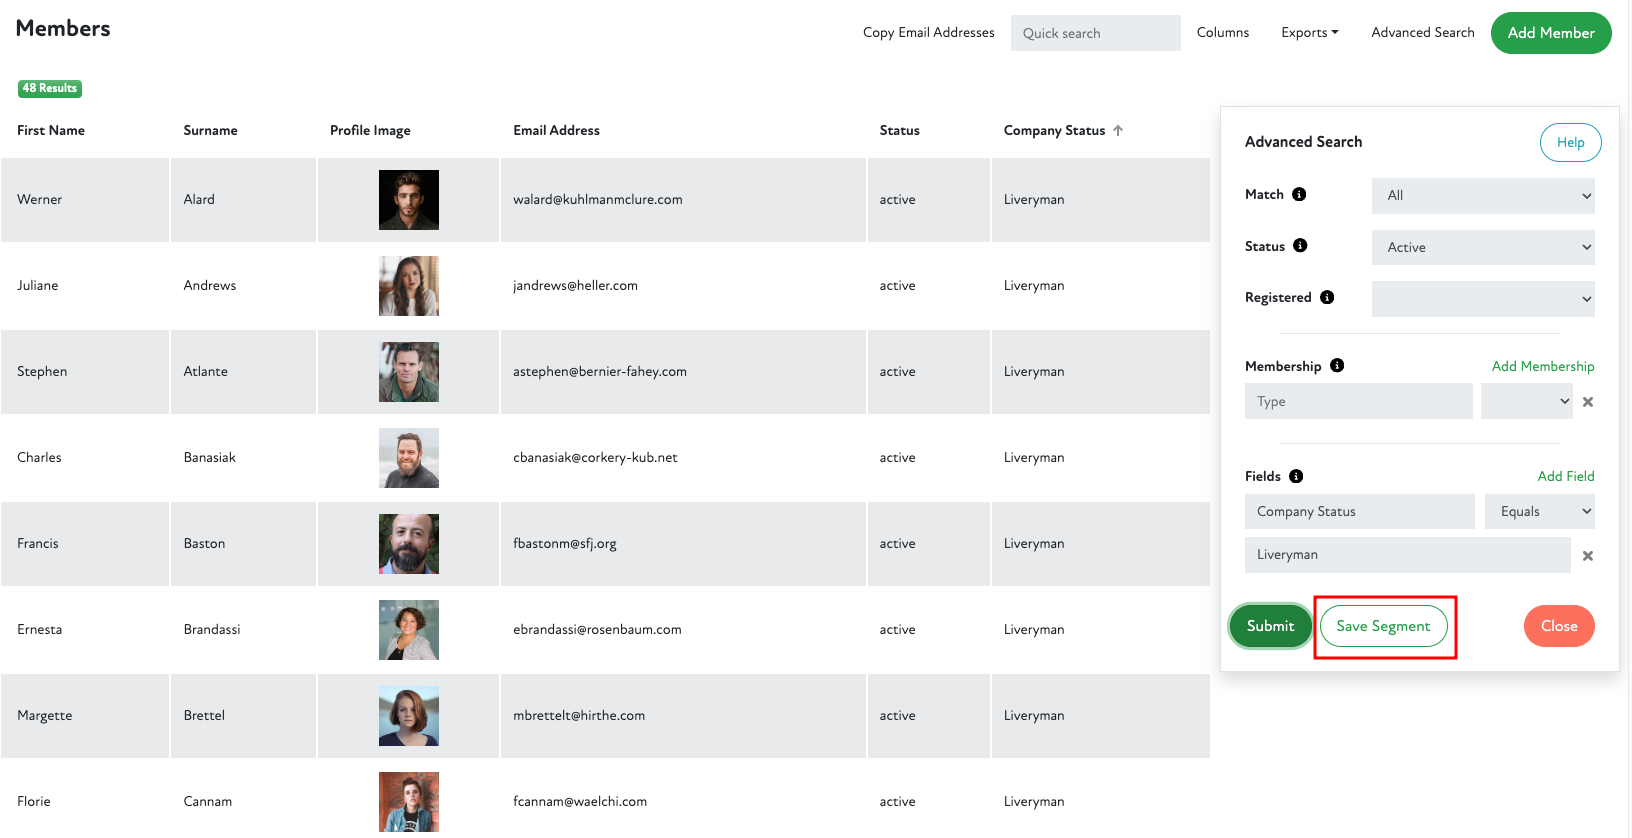Toggle sort arrow on Company Status column
This screenshot has width=1632, height=838.
1118,130
